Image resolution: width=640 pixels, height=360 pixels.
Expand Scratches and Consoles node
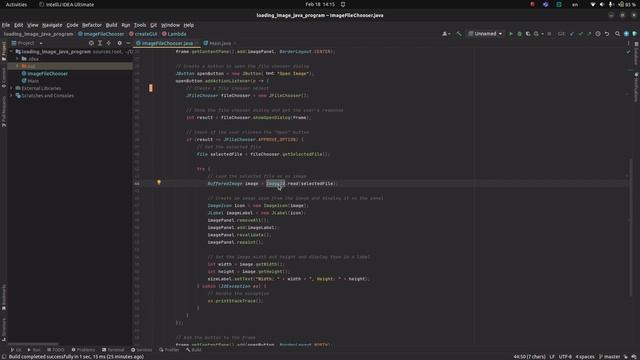(11, 96)
